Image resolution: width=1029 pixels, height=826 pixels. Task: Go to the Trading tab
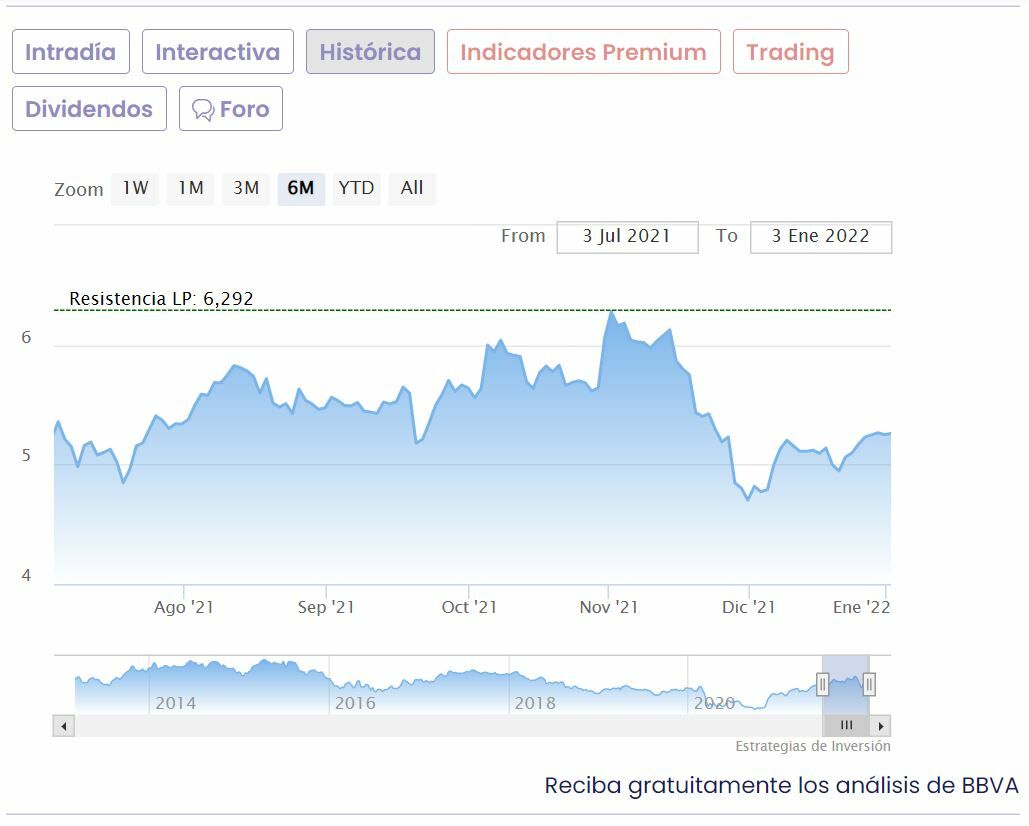click(790, 52)
